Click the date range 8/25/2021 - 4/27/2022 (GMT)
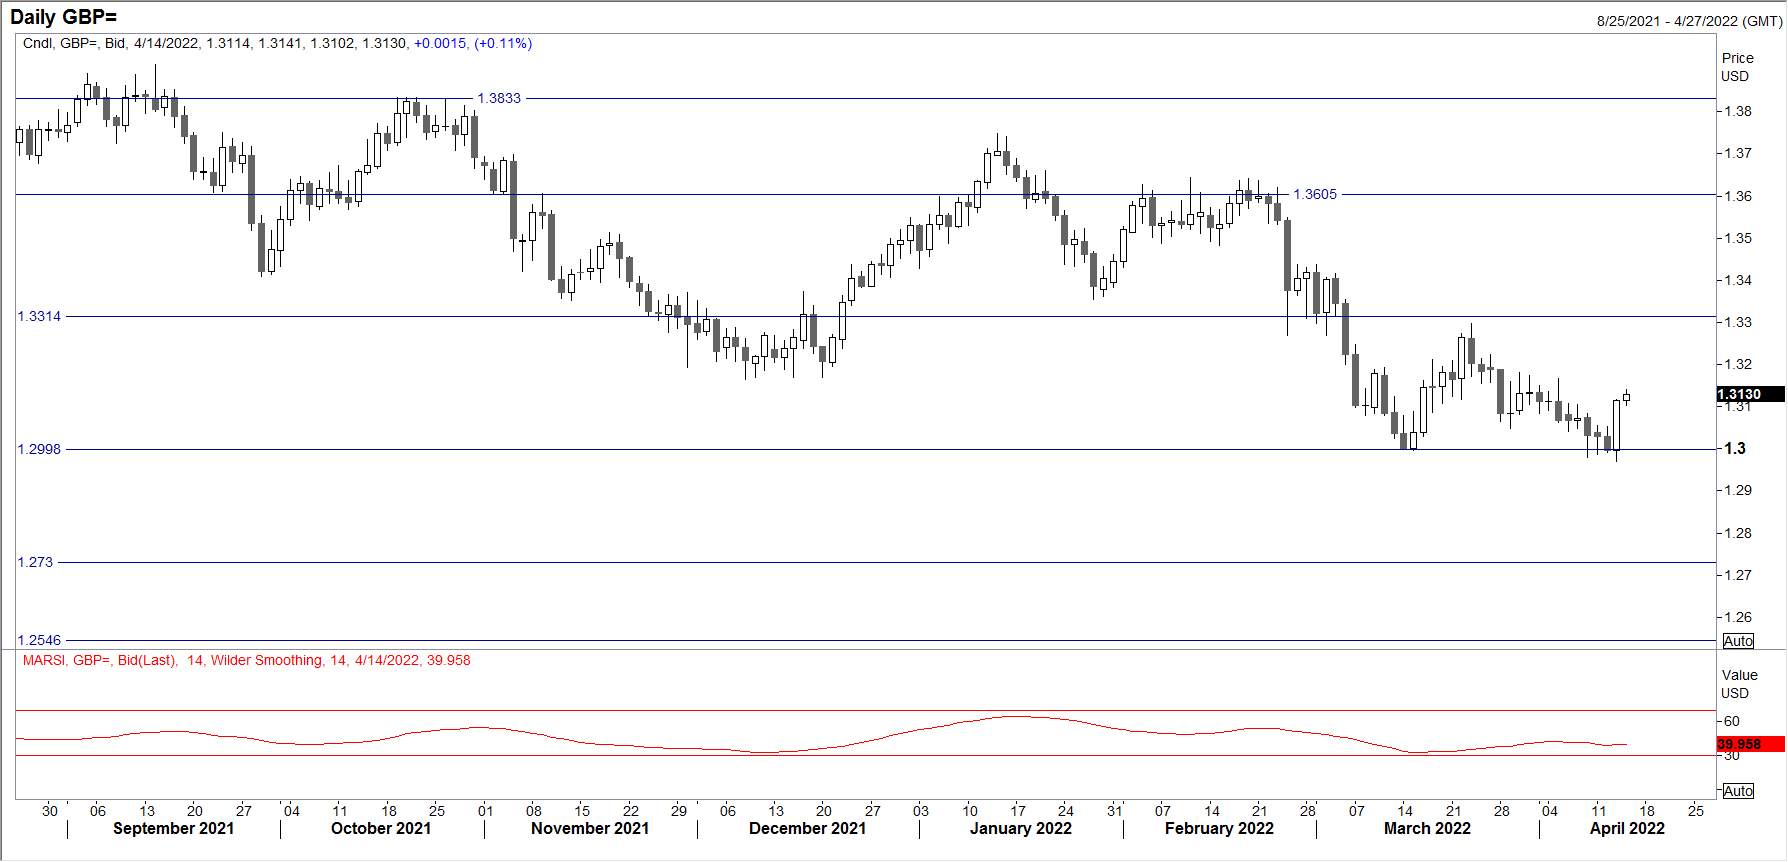 (1689, 21)
